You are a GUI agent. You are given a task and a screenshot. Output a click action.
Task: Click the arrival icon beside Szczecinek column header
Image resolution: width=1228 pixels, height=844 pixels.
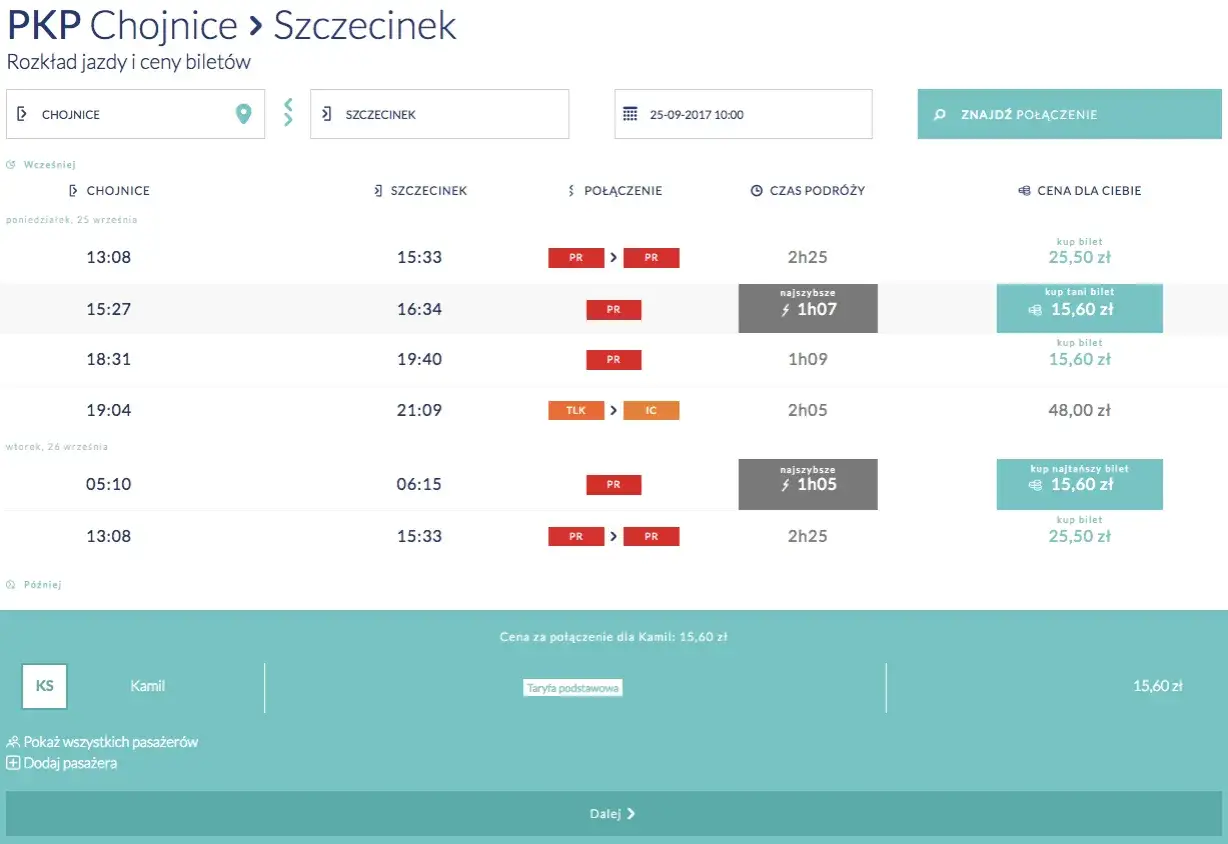(x=378, y=191)
